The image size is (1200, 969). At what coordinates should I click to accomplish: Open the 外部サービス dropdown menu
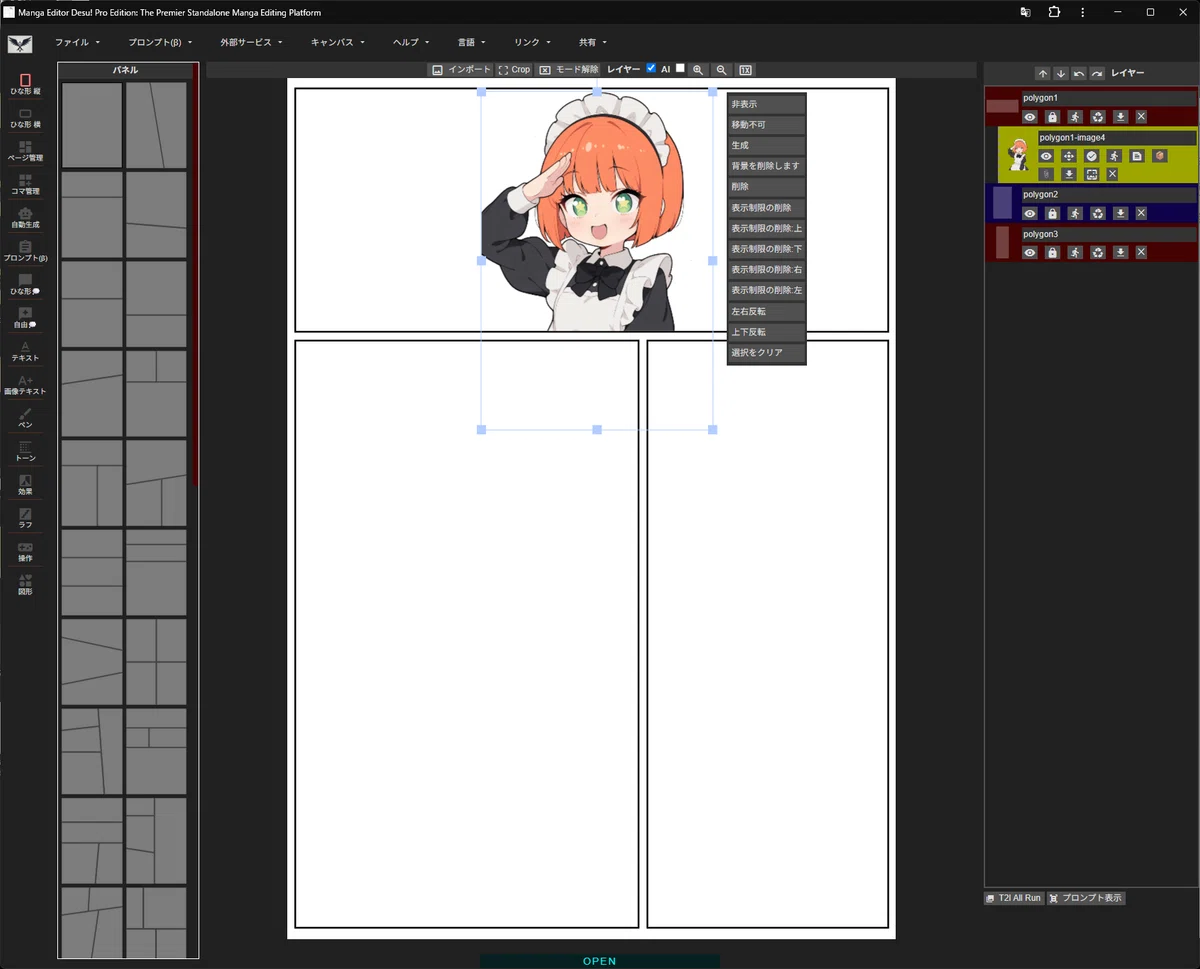click(252, 43)
